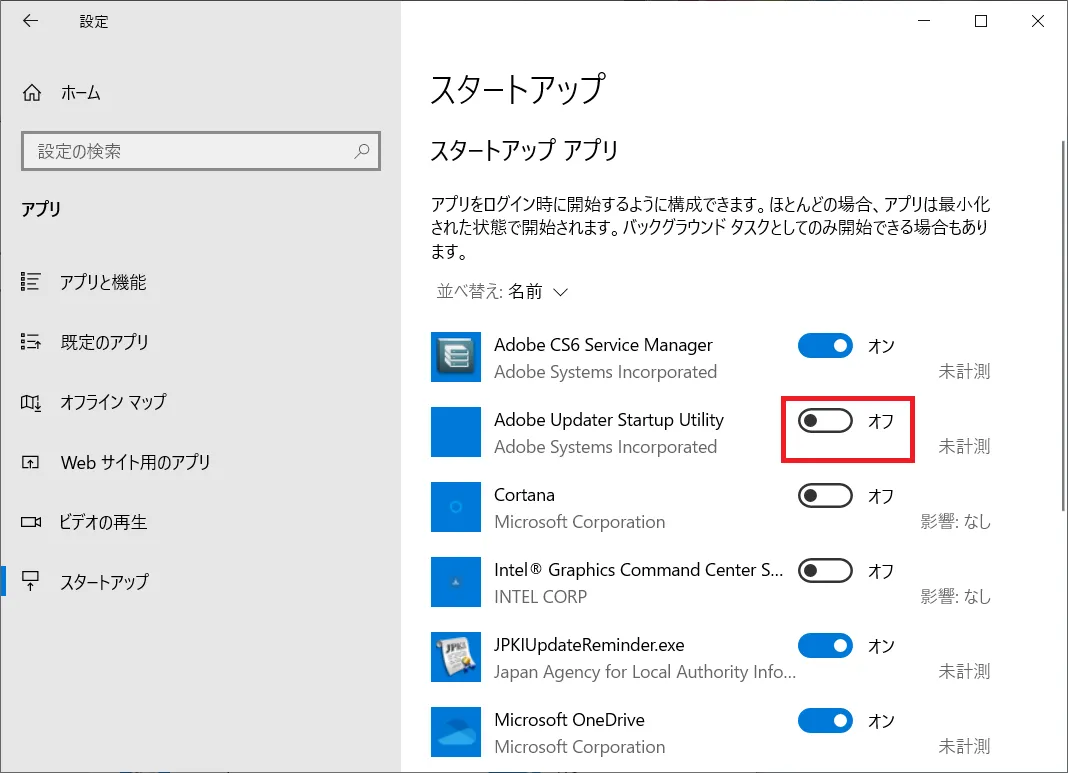
Task: Click the home icon beside ホーム
Action: click(31, 93)
